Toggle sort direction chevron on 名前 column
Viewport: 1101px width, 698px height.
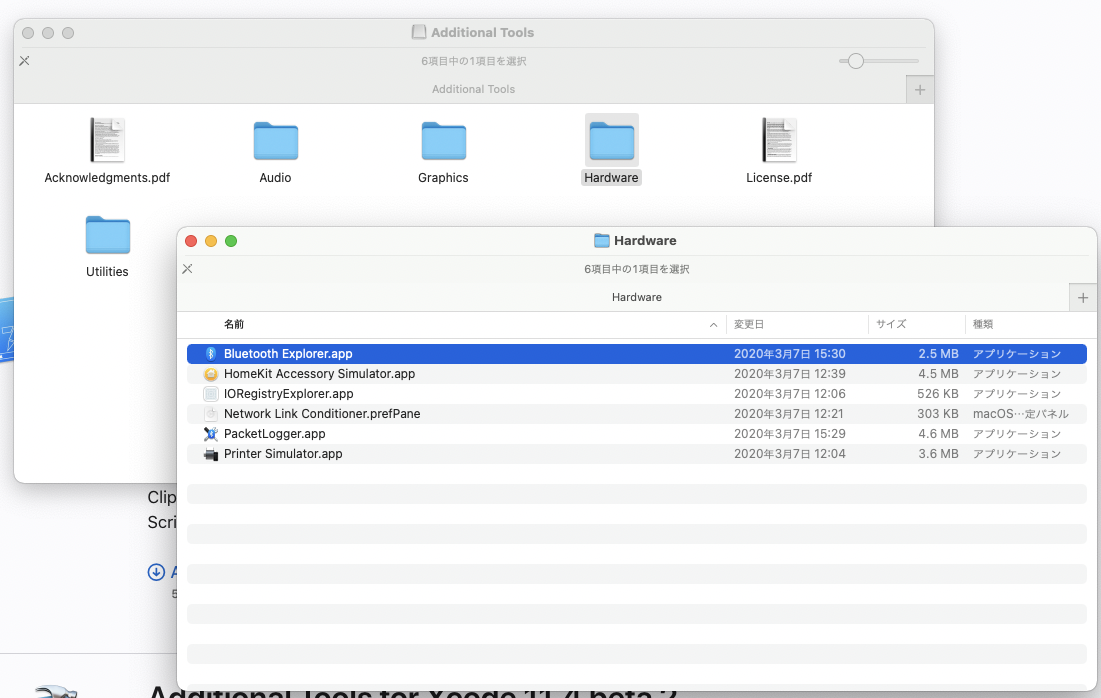pos(713,324)
